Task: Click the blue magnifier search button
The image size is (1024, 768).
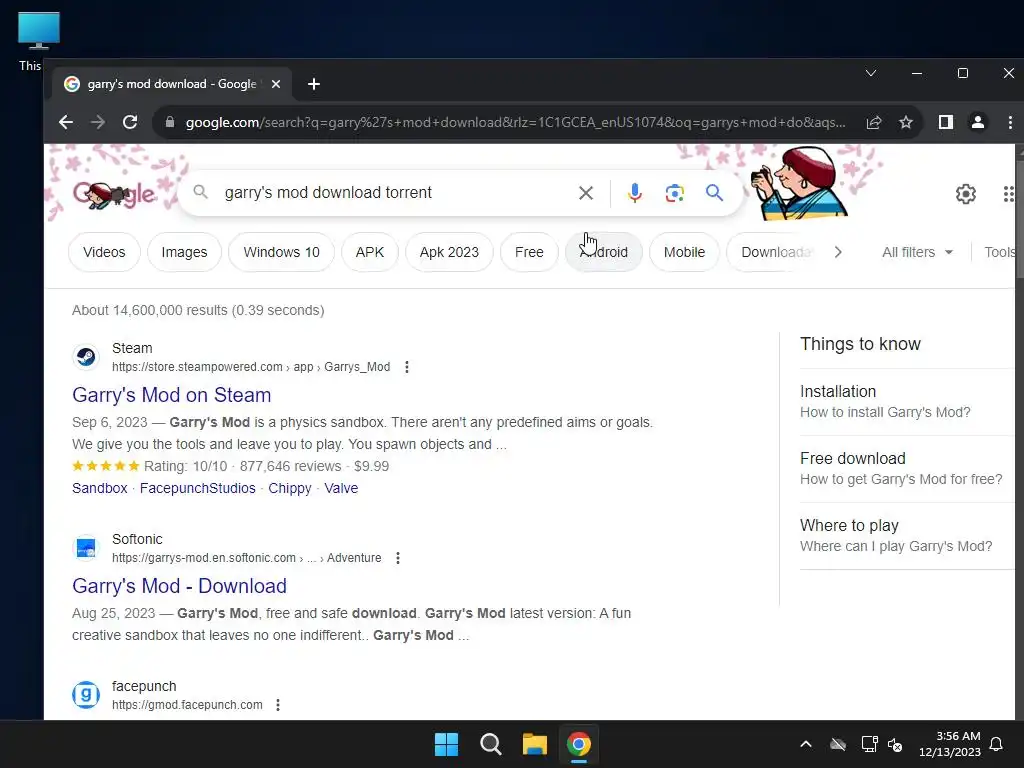Action: pyautogui.click(x=714, y=193)
